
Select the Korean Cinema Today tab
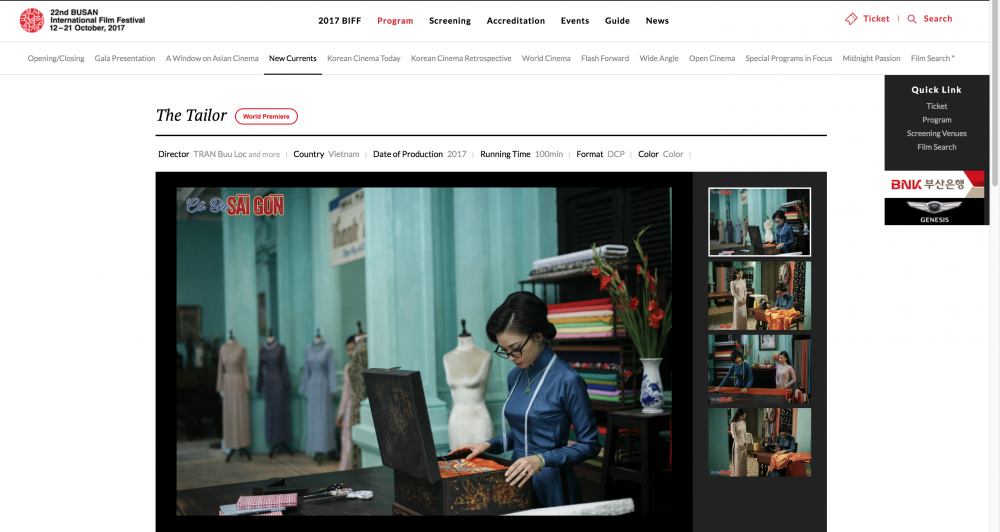click(x=364, y=59)
